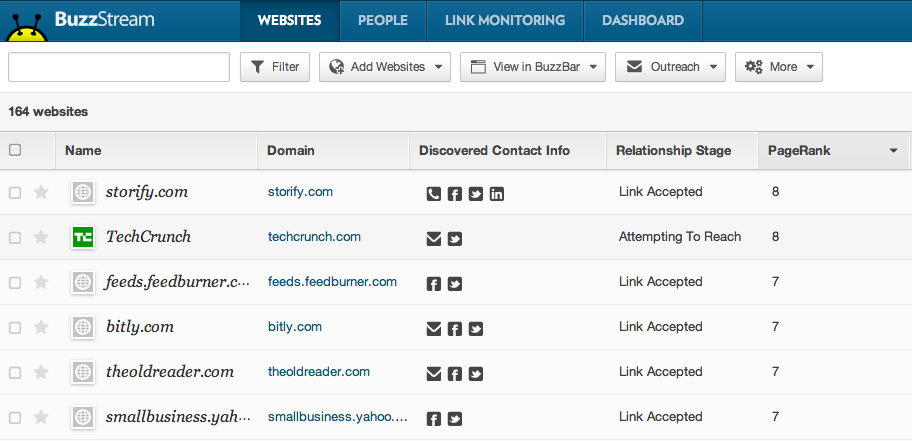This screenshot has width=912, height=441.
Task: Check the storify.com row checkbox
Action: coord(15,193)
